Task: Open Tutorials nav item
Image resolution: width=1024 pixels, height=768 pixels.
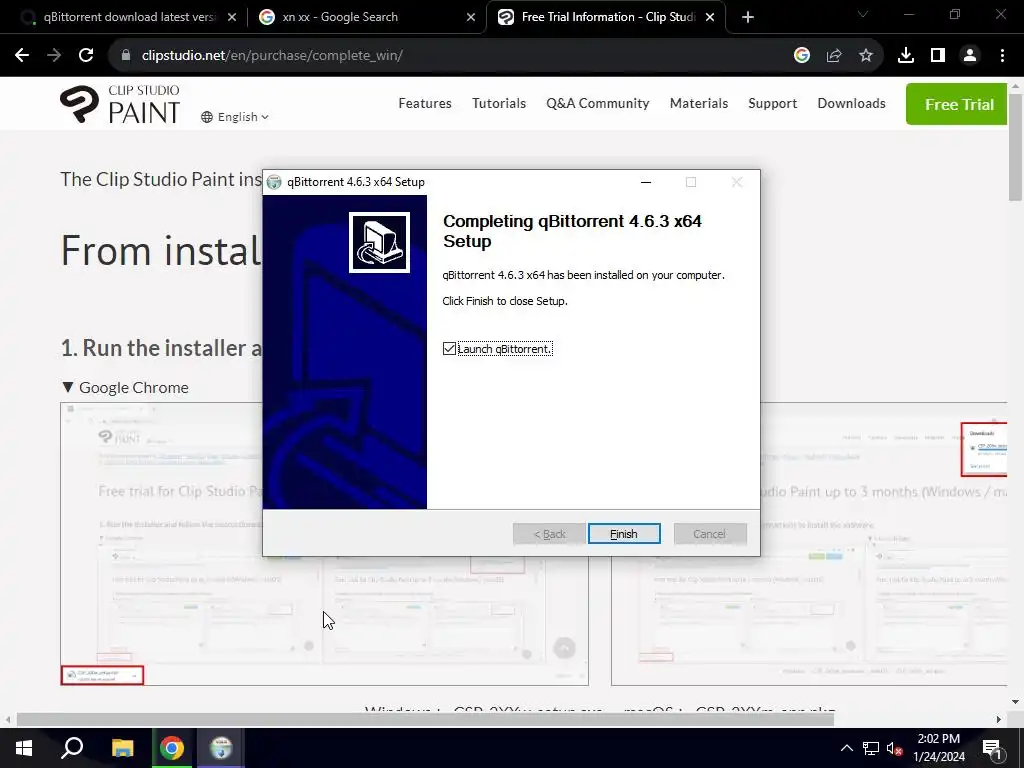Action: [x=499, y=103]
